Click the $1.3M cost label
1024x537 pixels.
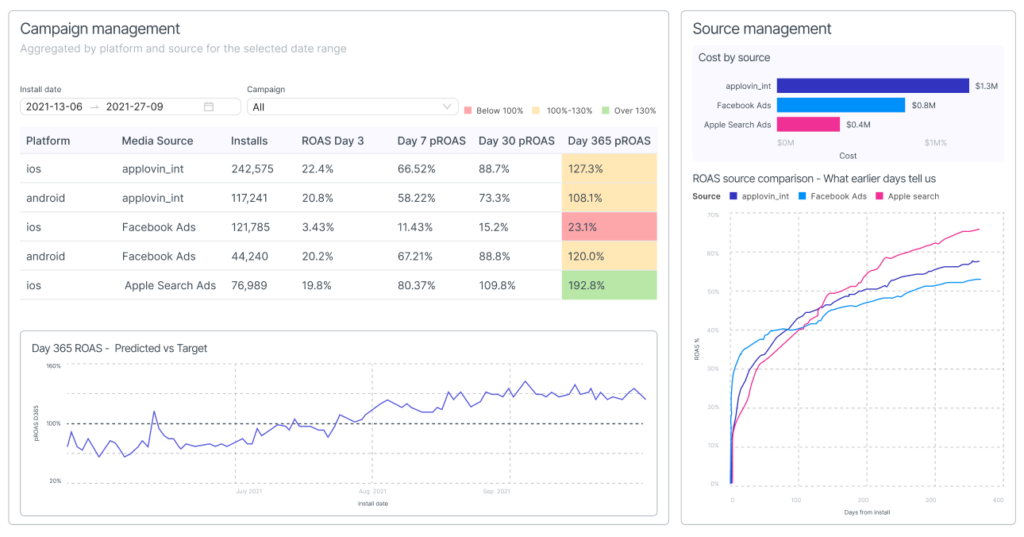coord(986,86)
